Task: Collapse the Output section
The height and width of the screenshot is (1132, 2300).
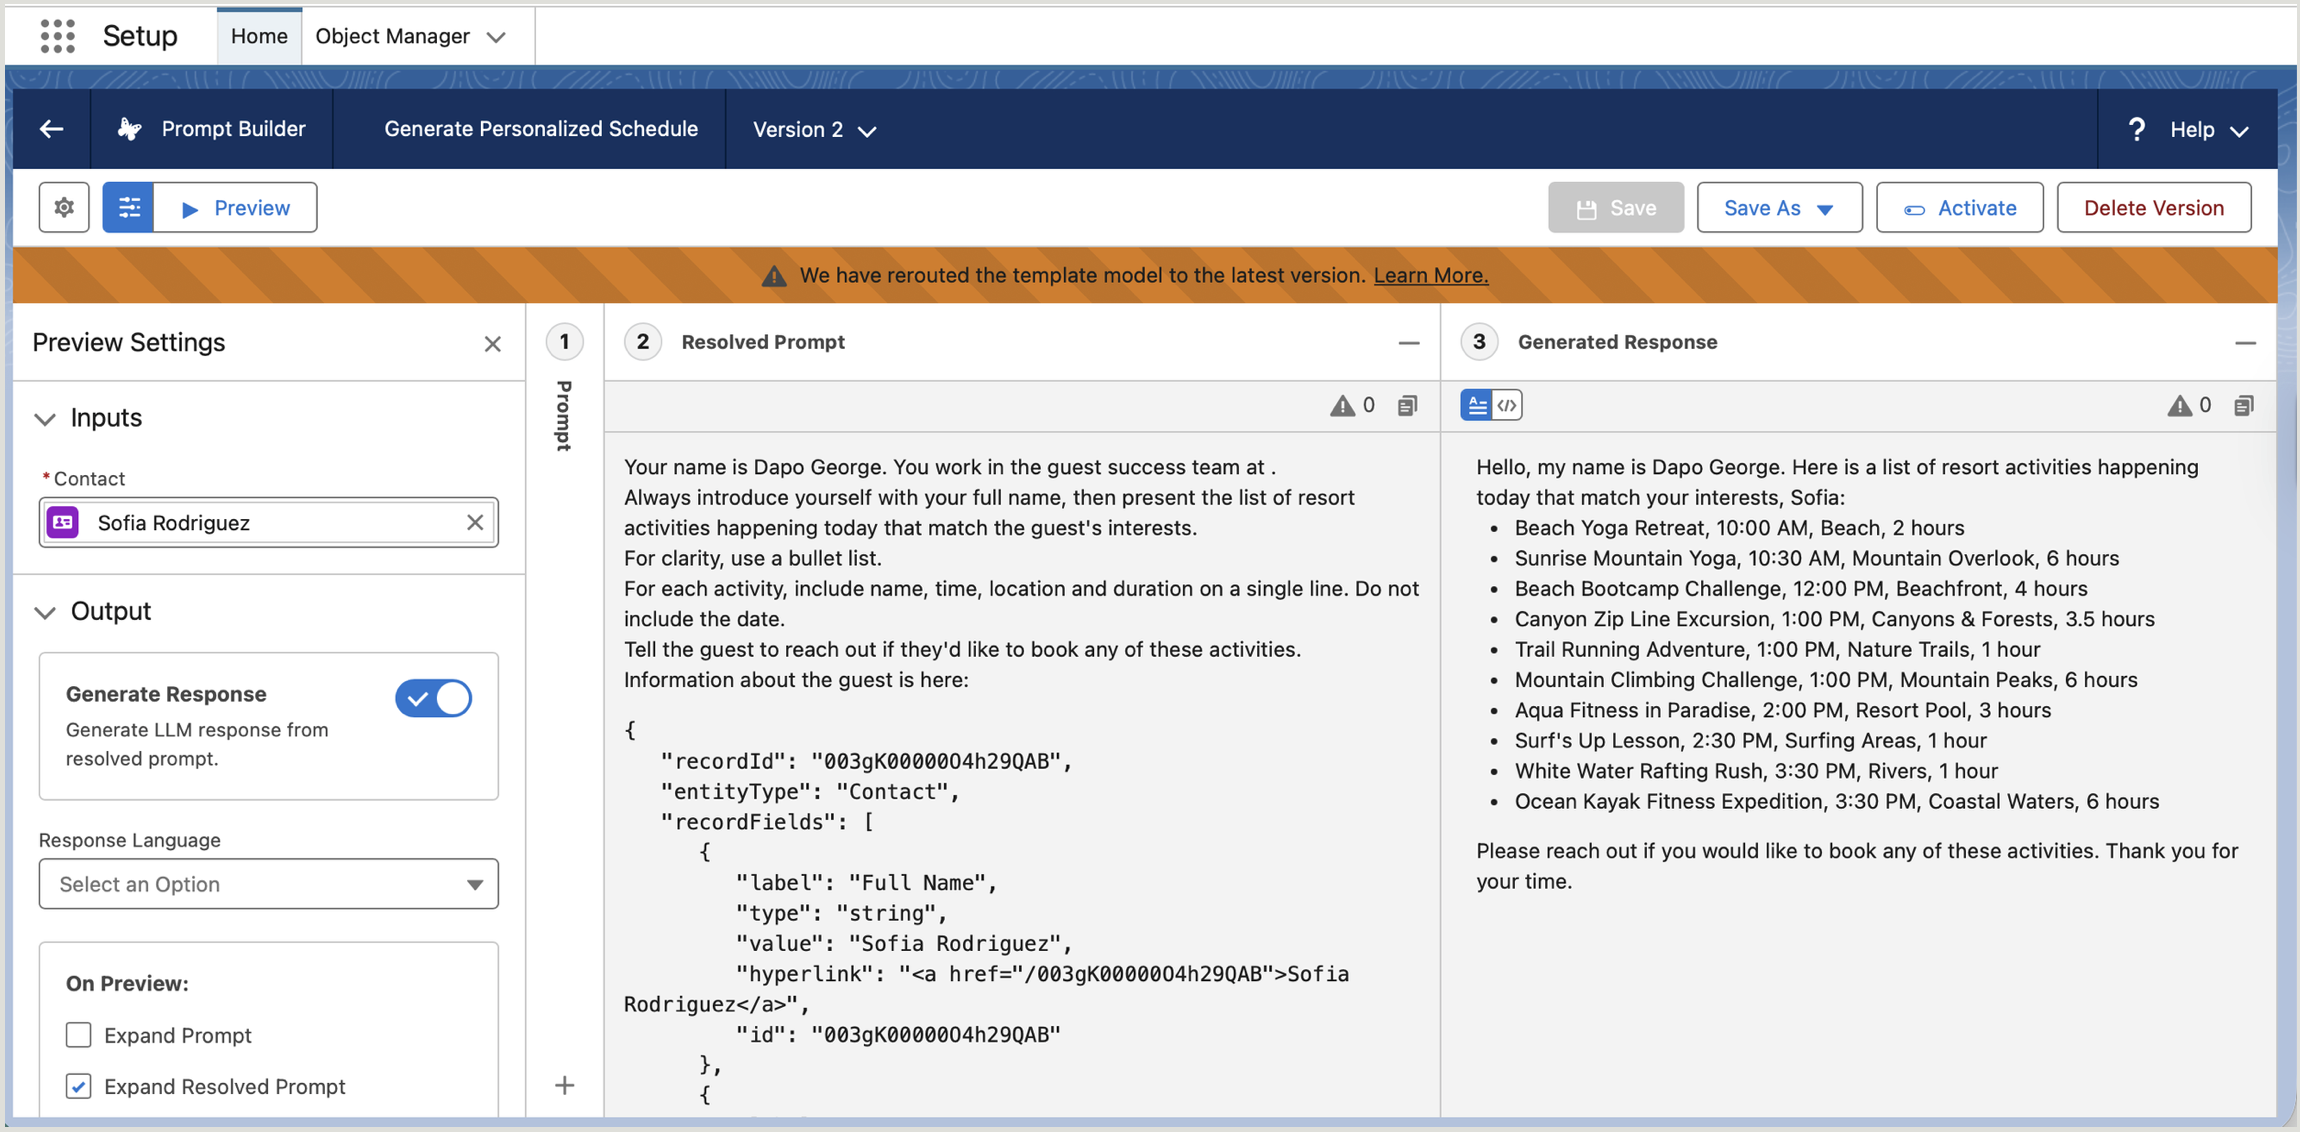Action: pyautogui.click(x=45, y=612)
